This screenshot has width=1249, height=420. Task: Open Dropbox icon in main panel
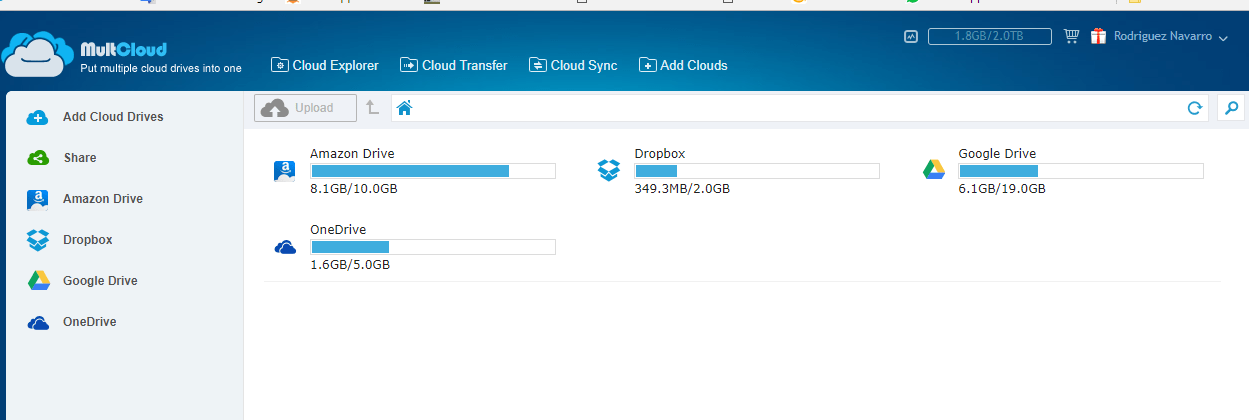[609, 170]
